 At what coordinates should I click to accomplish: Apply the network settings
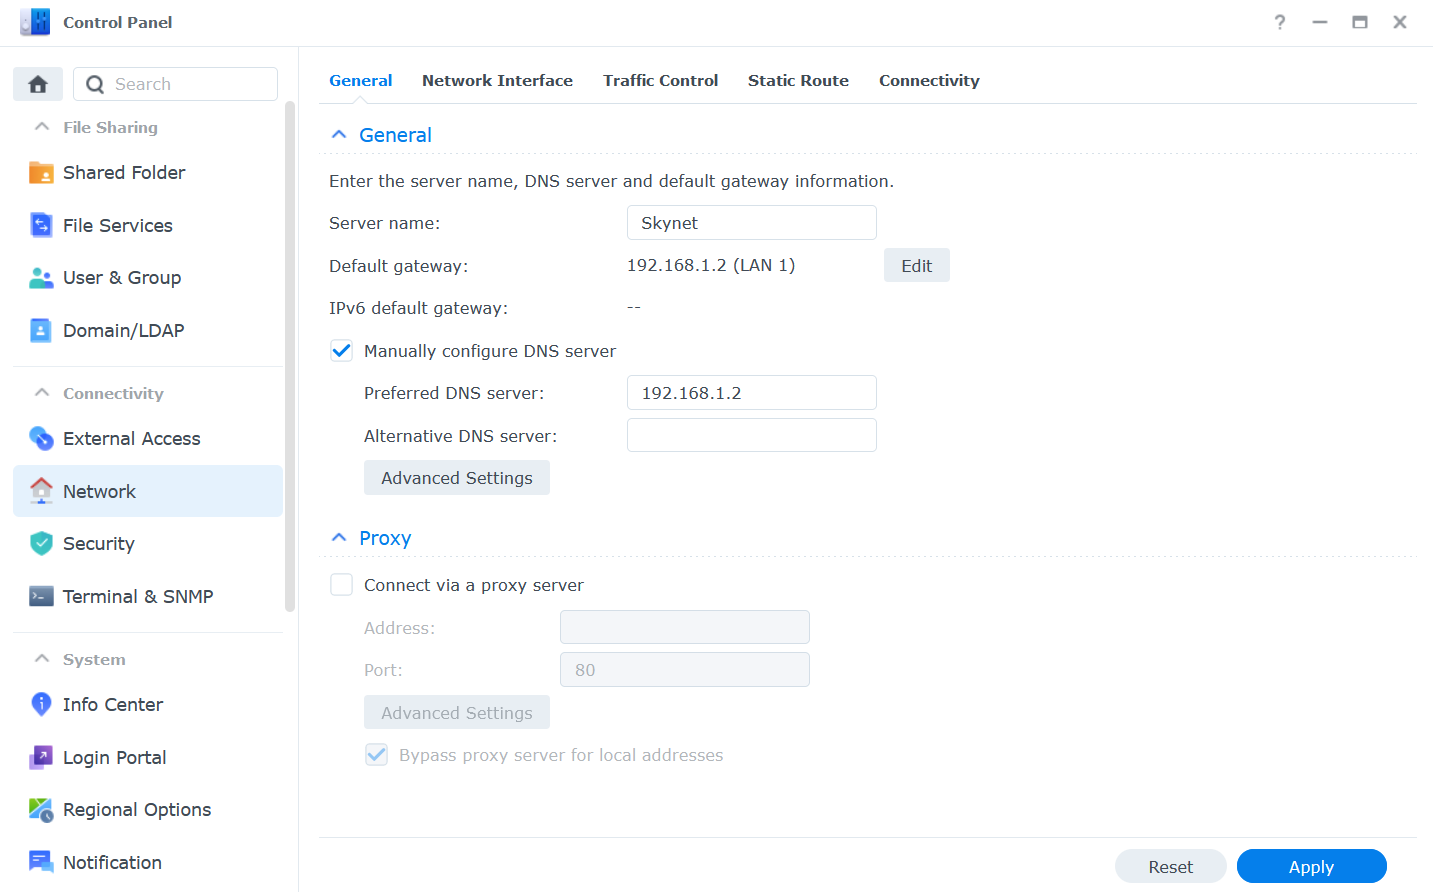[1311, 866]
